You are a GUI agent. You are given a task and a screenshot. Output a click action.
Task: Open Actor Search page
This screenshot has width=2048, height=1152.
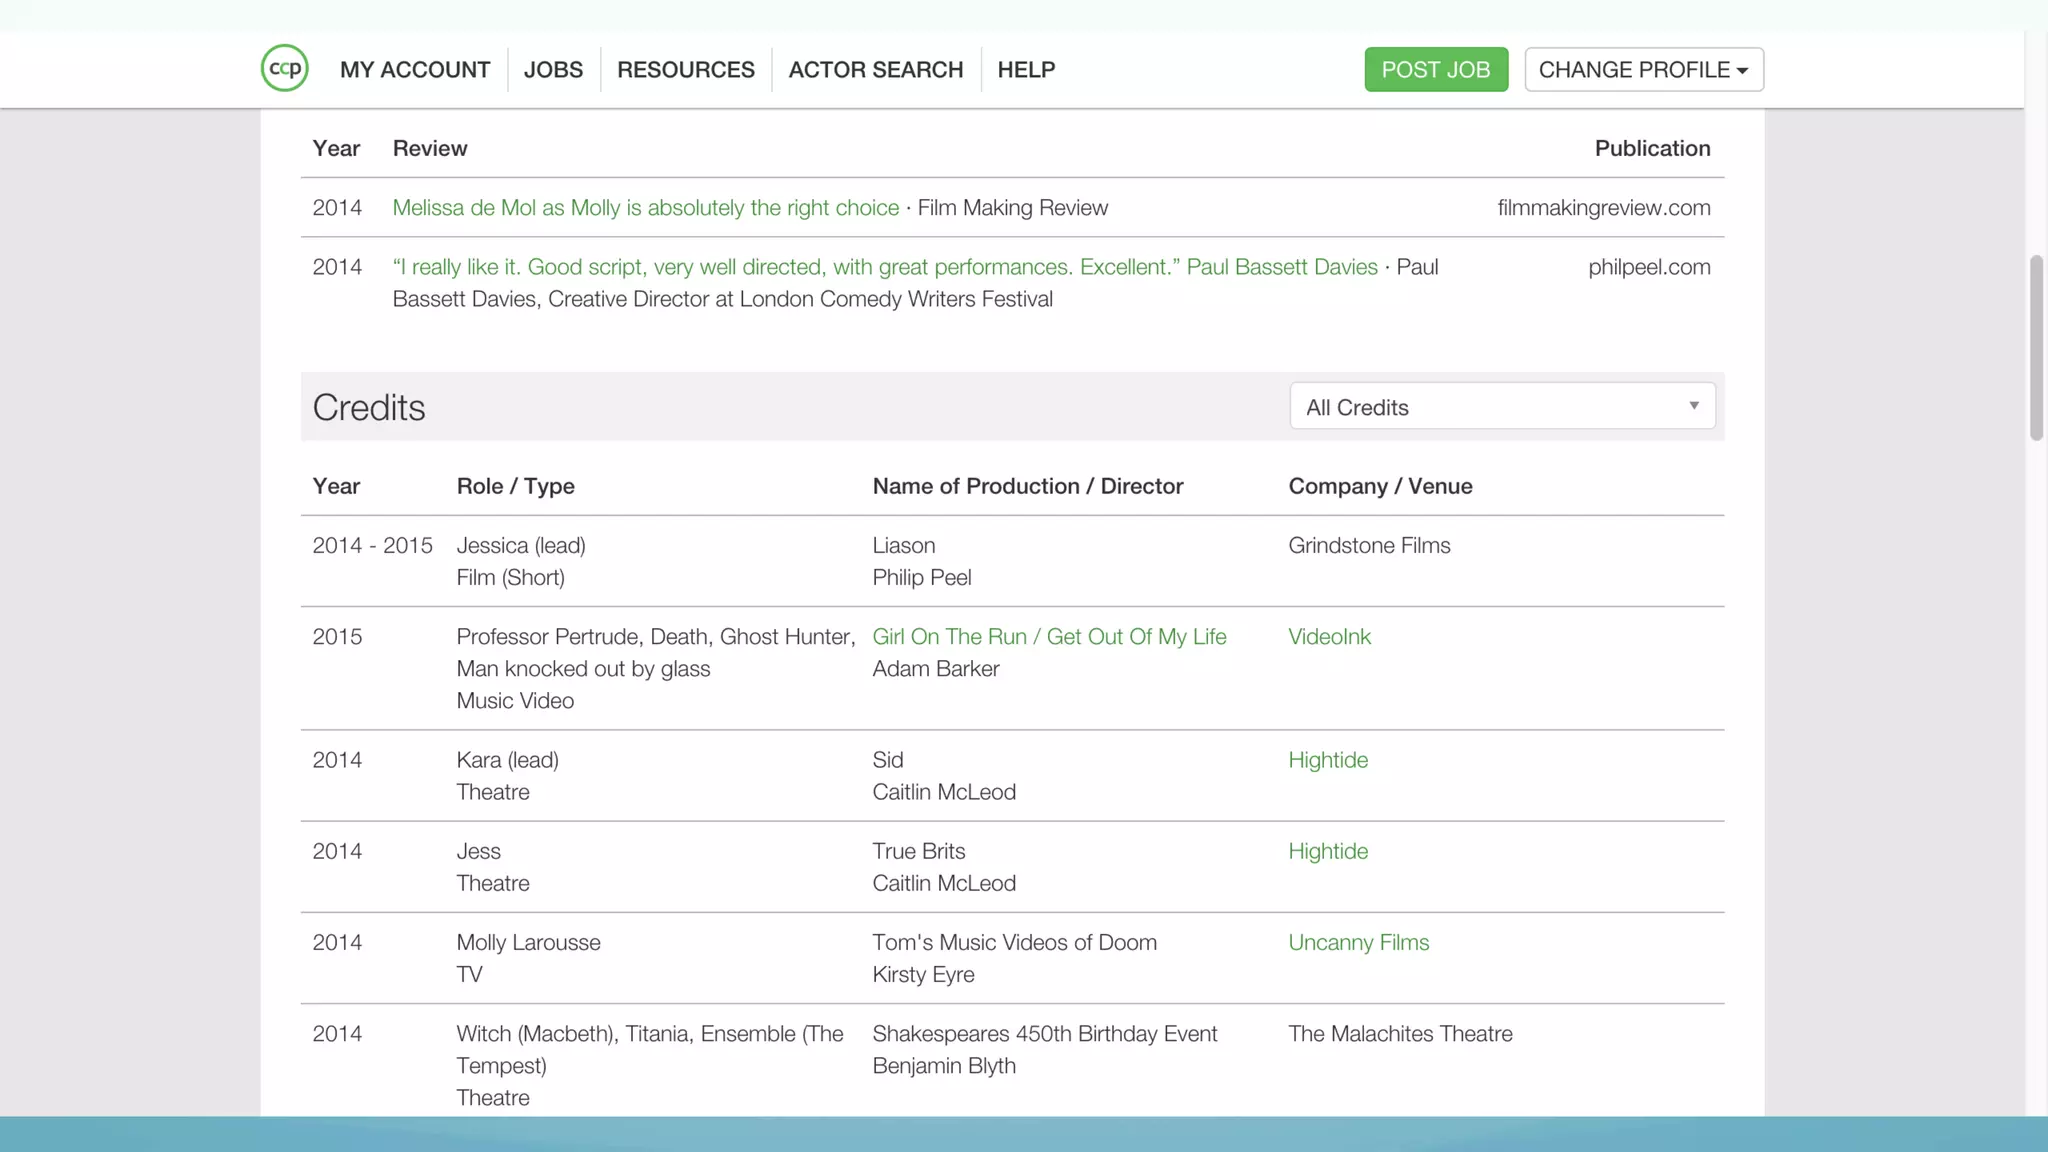875,70
